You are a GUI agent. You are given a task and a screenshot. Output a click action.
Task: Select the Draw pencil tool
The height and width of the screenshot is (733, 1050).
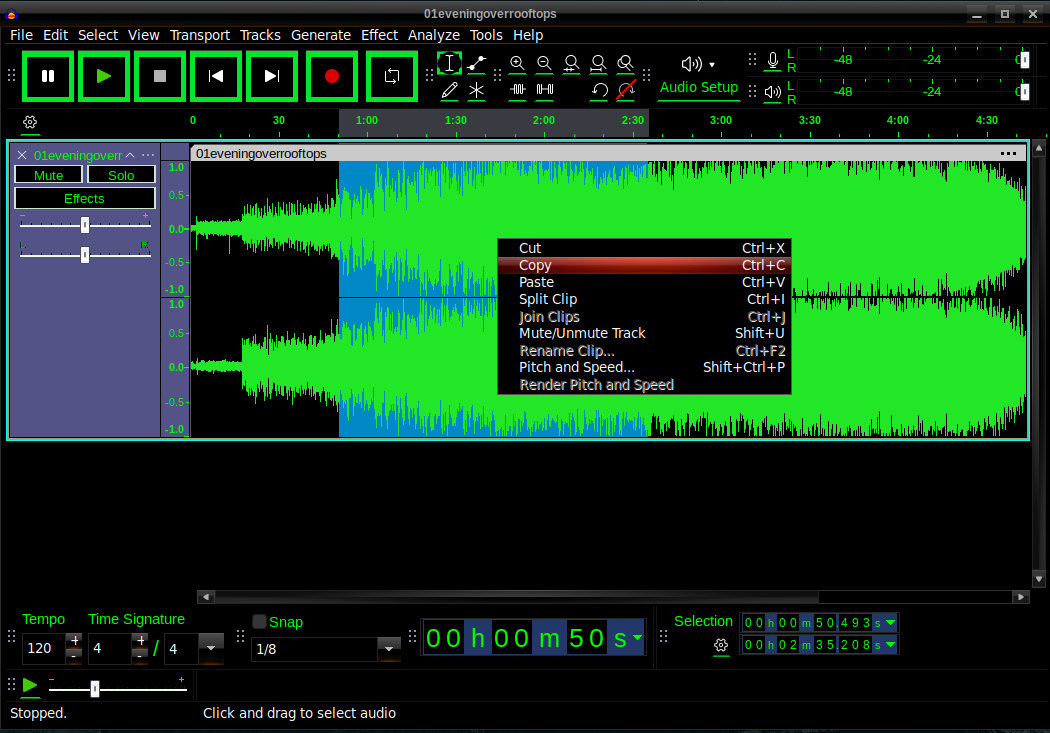[449, 90]
